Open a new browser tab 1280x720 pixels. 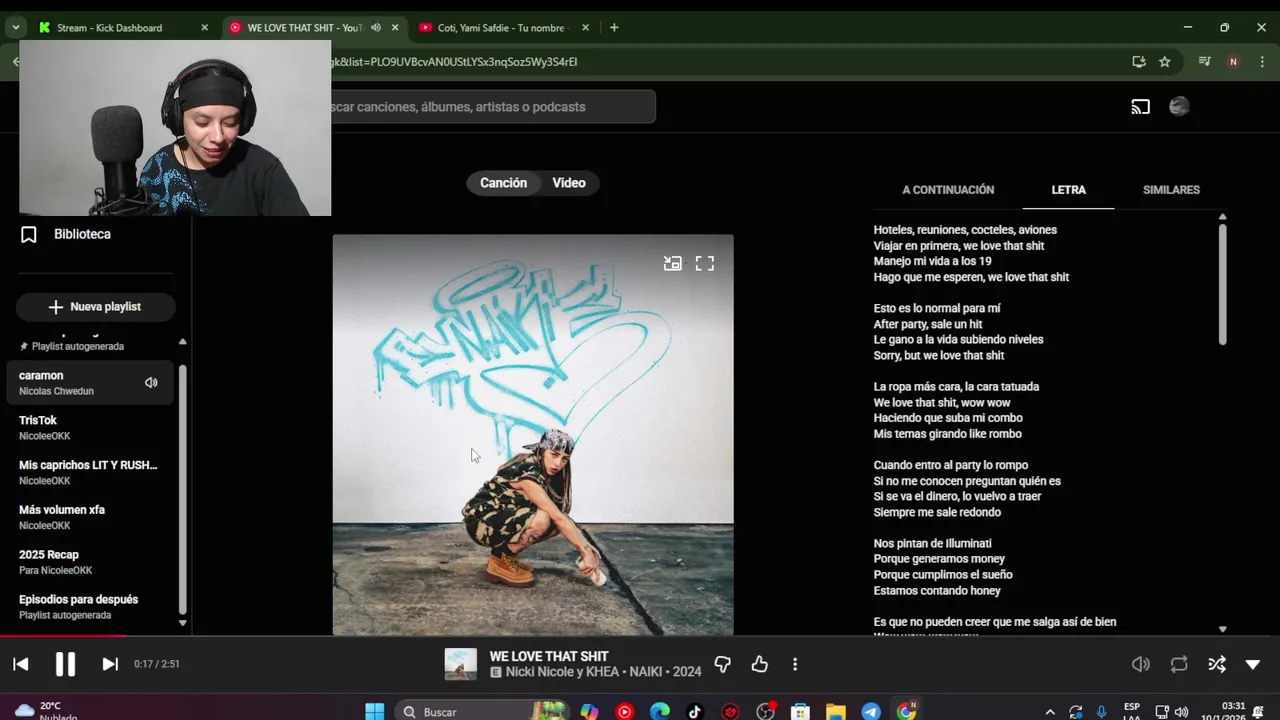point(614,28)
